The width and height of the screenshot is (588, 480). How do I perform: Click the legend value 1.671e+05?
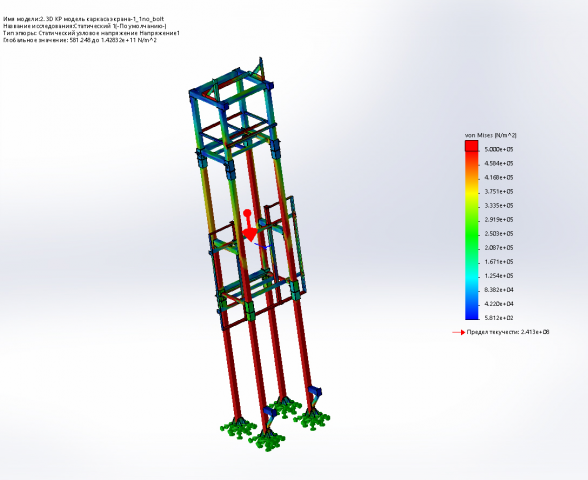(x=499, y=262)
